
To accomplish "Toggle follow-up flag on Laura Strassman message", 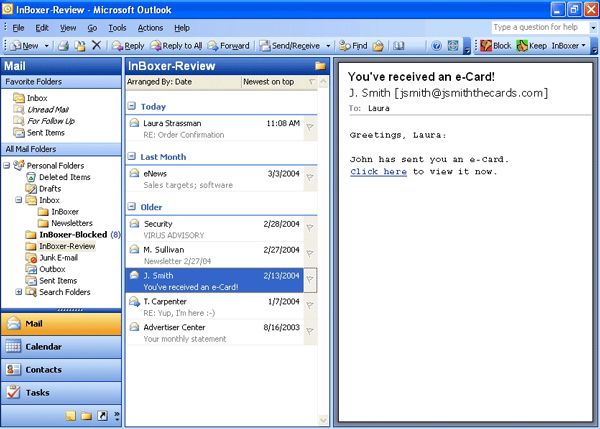I will coord(310,127).
